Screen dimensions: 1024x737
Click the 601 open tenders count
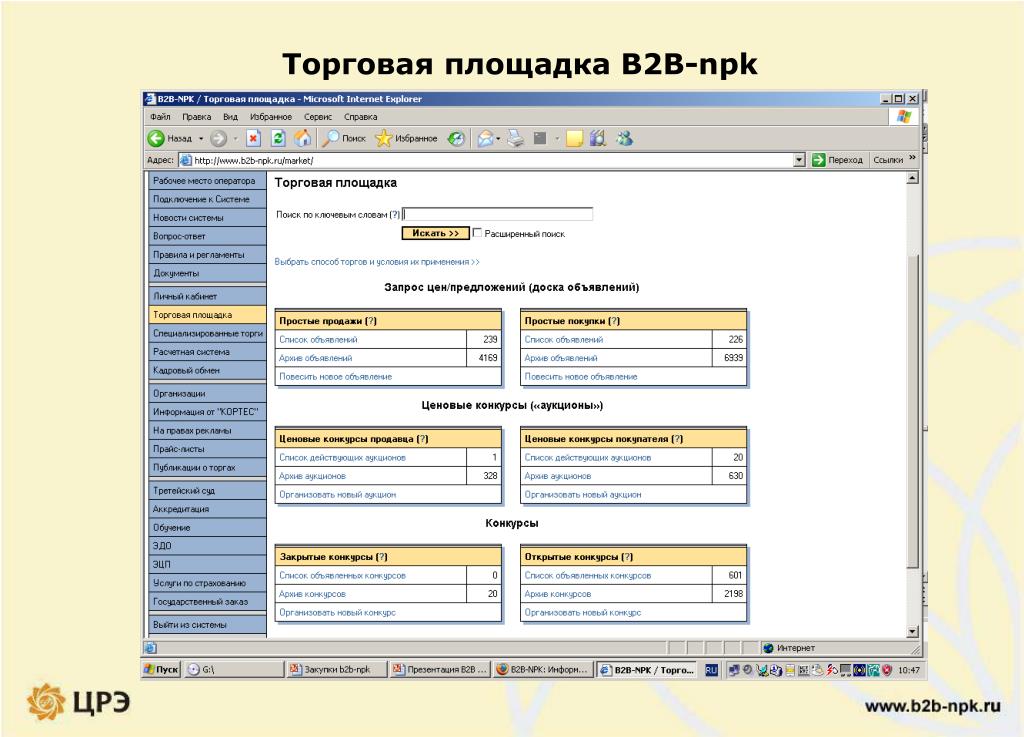729,576
